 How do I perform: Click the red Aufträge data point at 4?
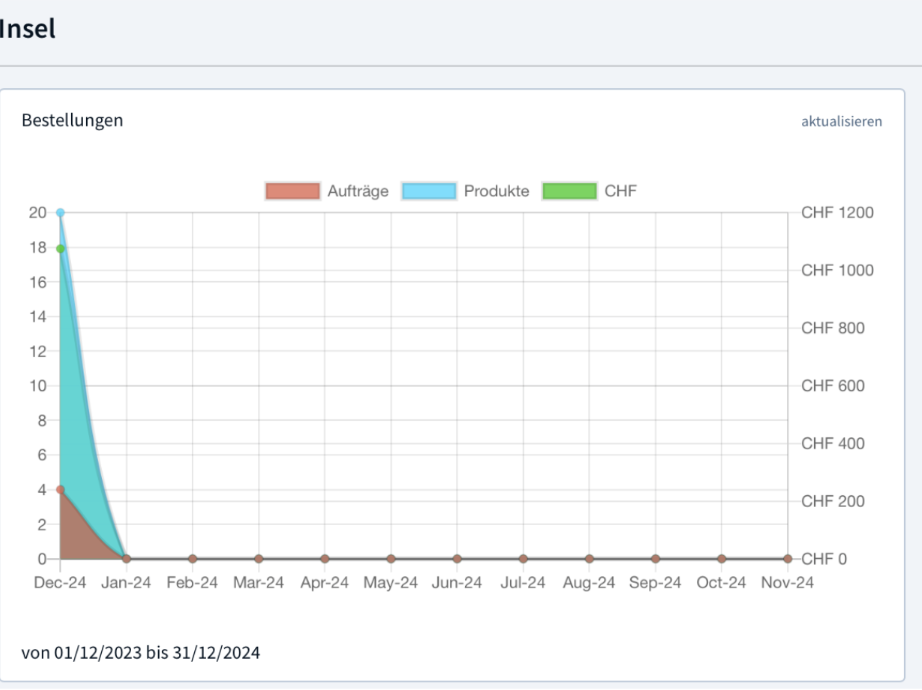(x=60, y=489)
